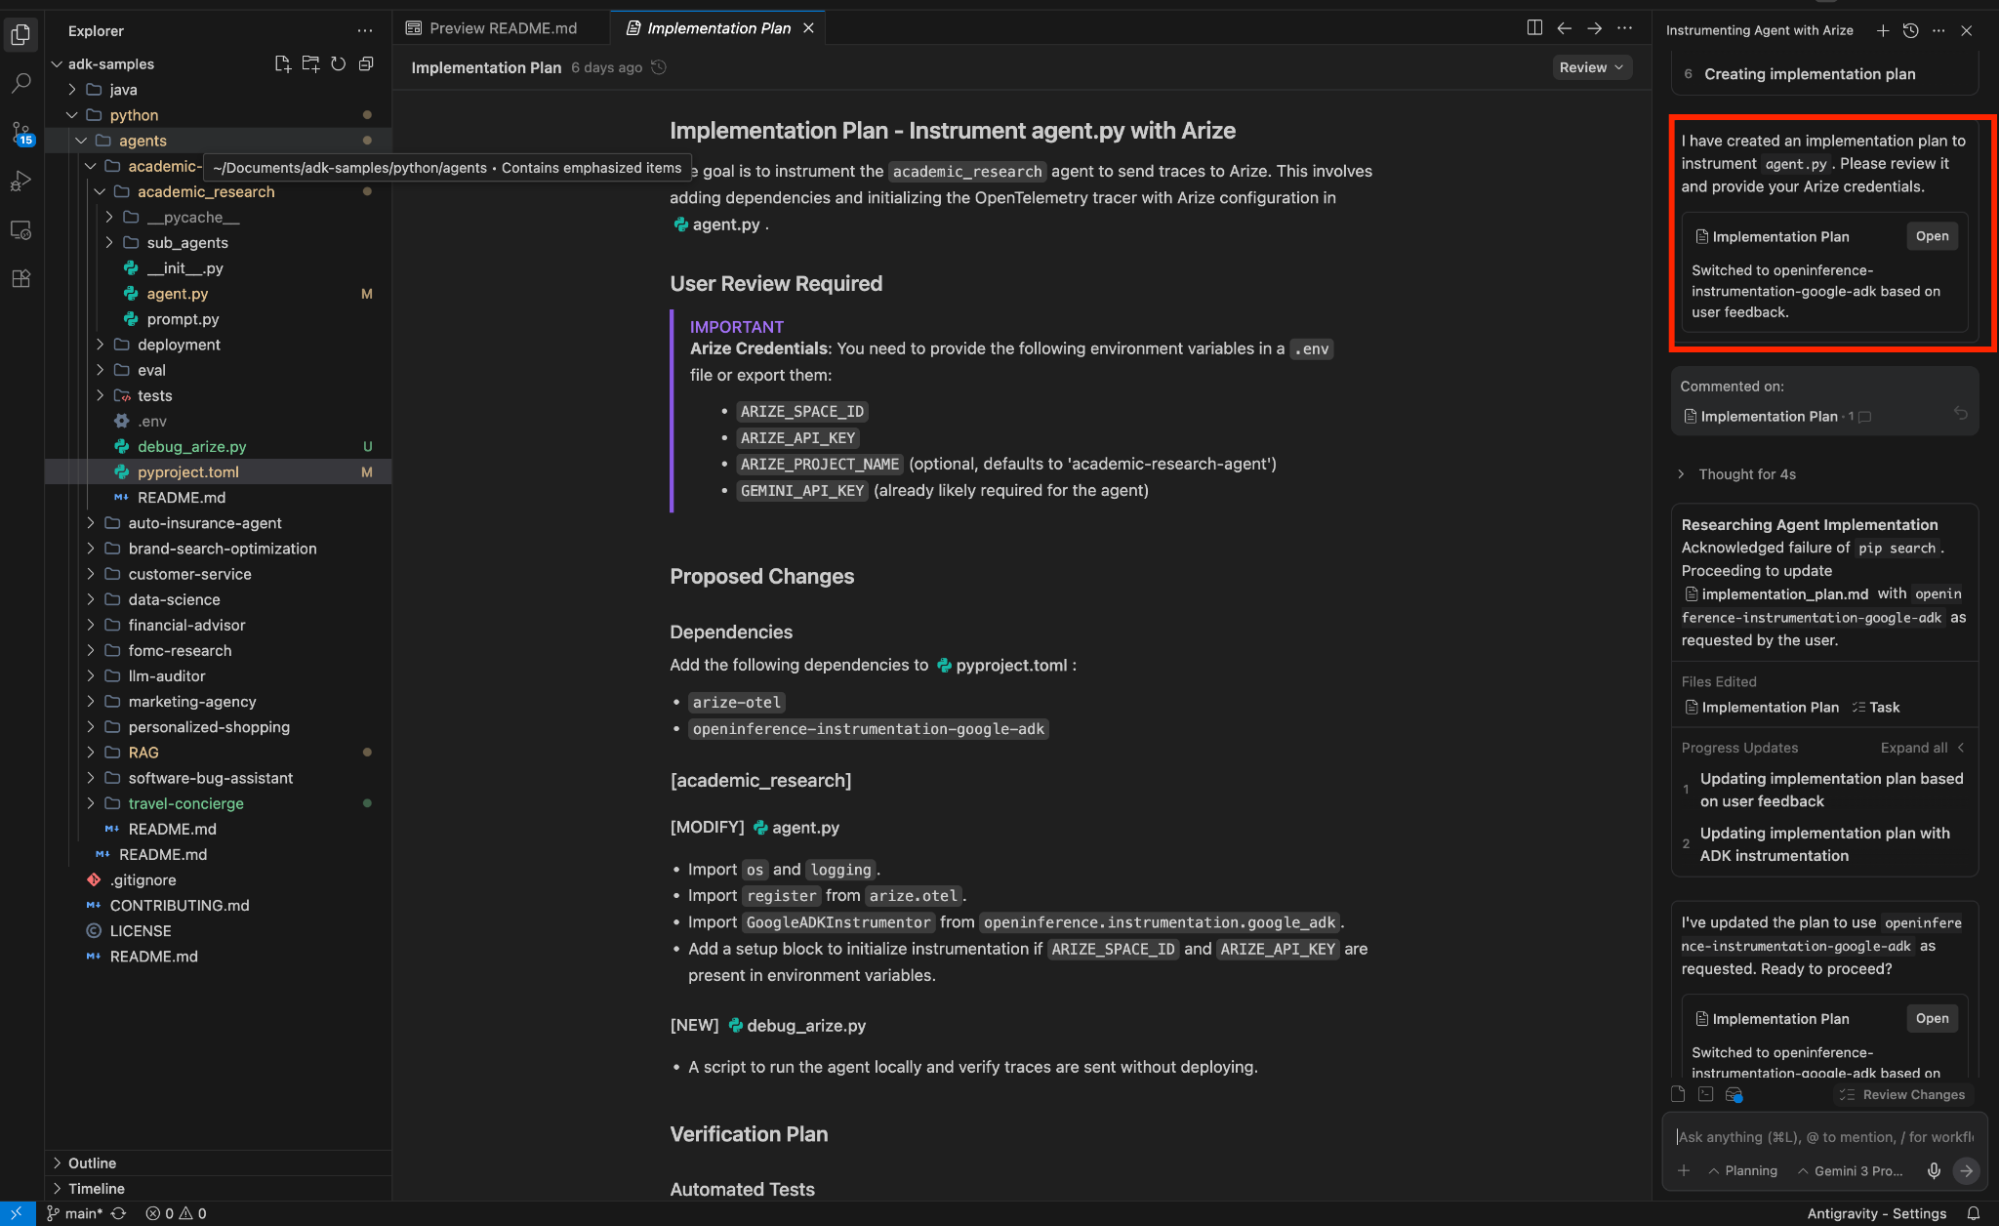
Task: Start a new agent conversation with plus
Action: [1882, 31]
